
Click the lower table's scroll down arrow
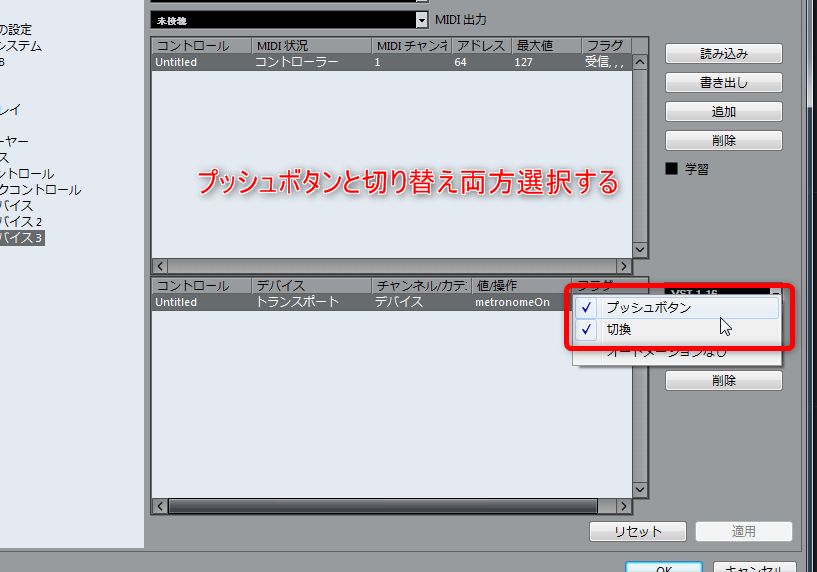pos(640,490)
